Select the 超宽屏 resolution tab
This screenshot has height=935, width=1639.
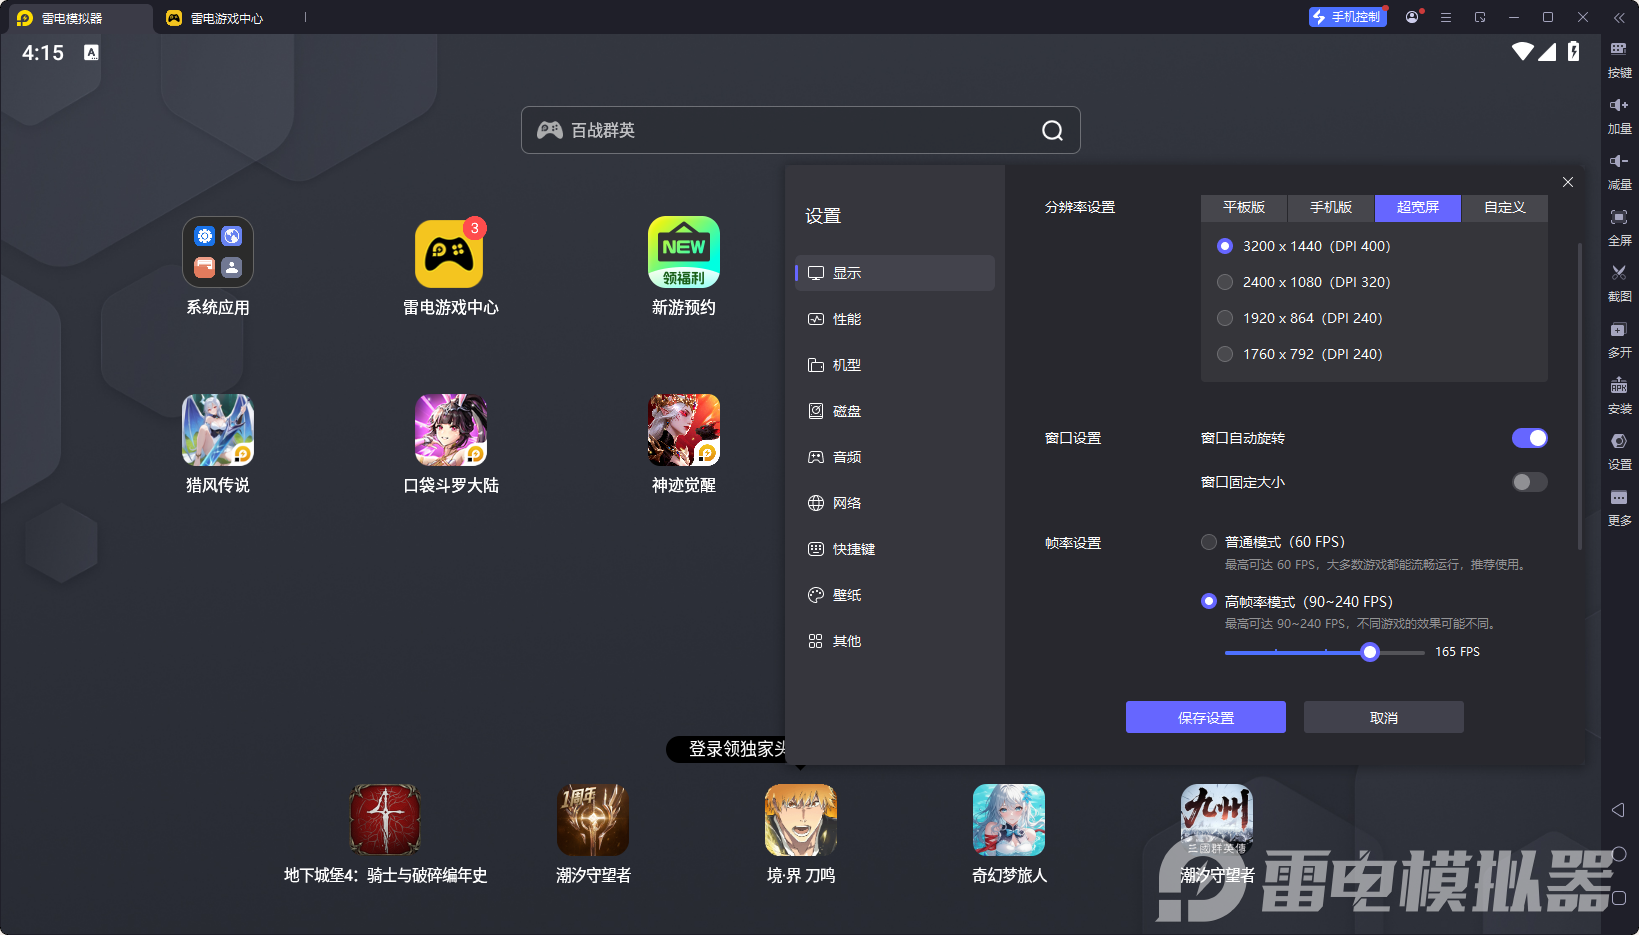tap(1418, 208)
